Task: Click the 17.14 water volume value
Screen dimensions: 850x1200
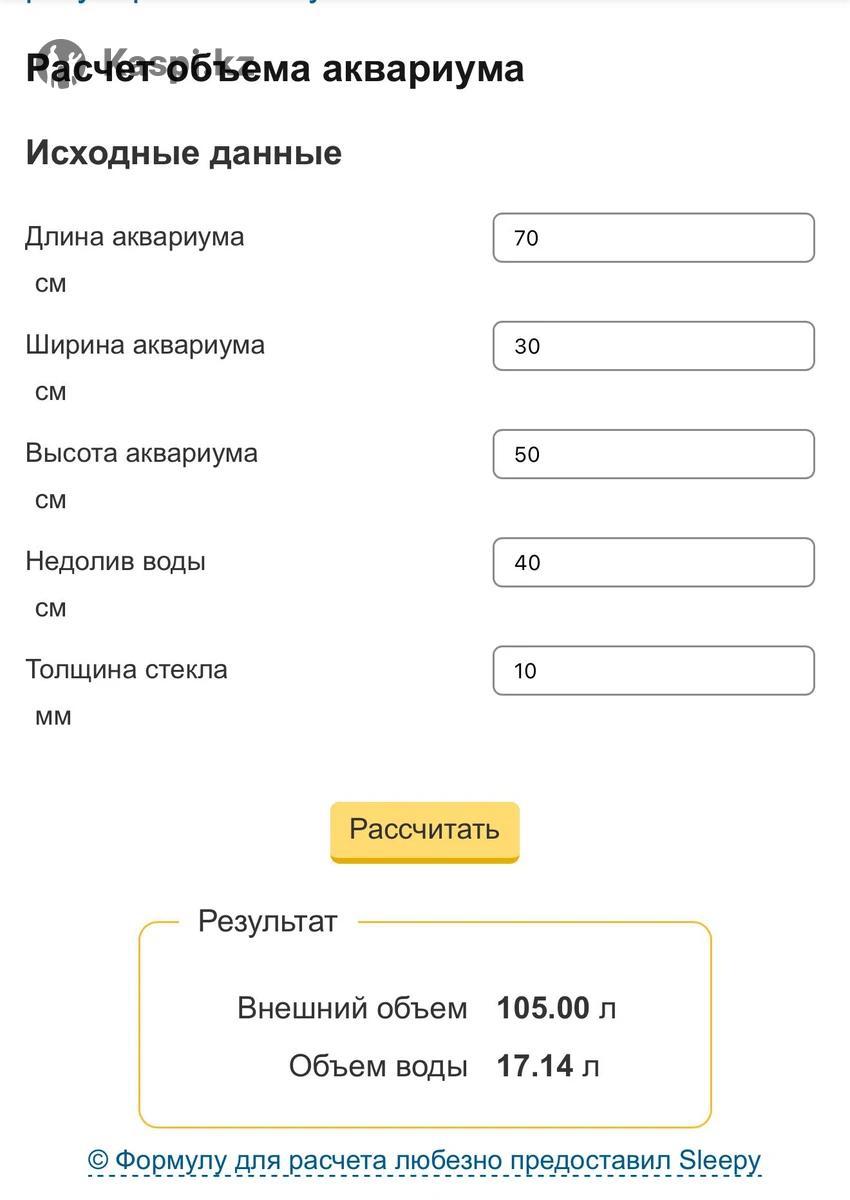Action: [x=535, y=1066]
